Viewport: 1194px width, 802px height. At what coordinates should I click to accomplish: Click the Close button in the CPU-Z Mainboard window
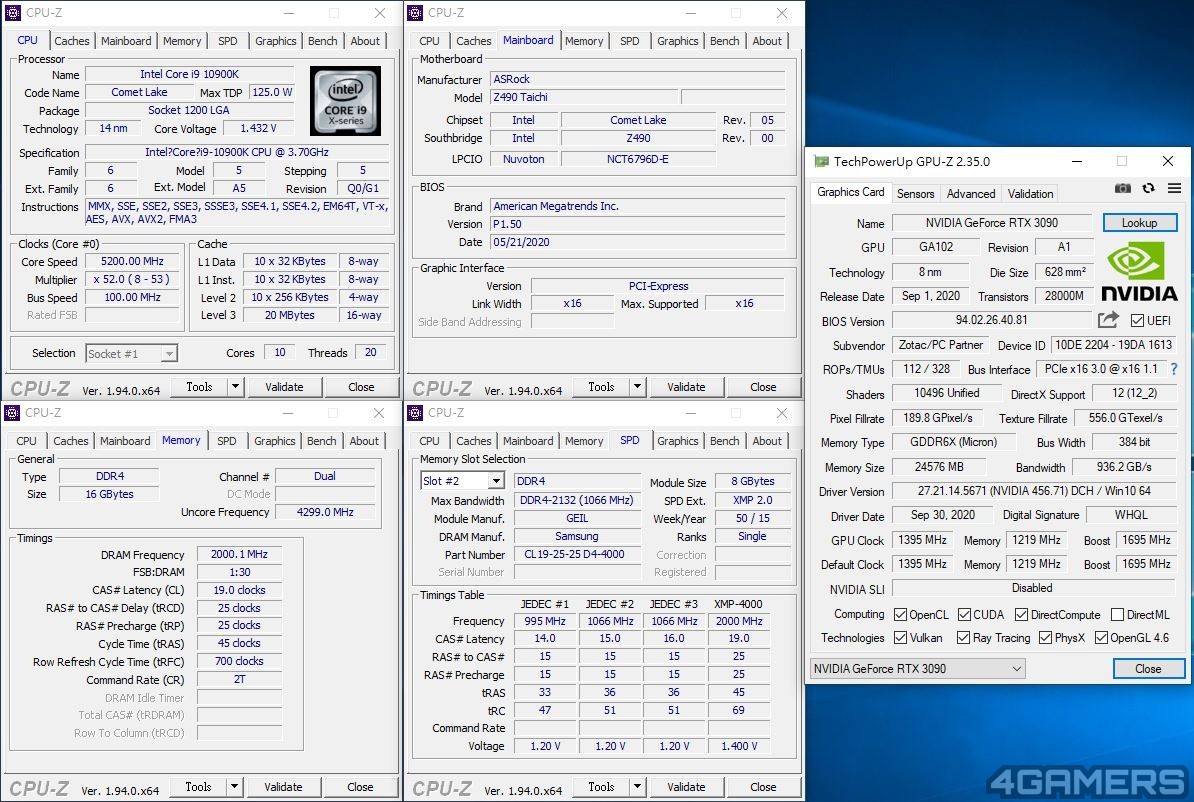pyautogui.click(x=763, y=387)
